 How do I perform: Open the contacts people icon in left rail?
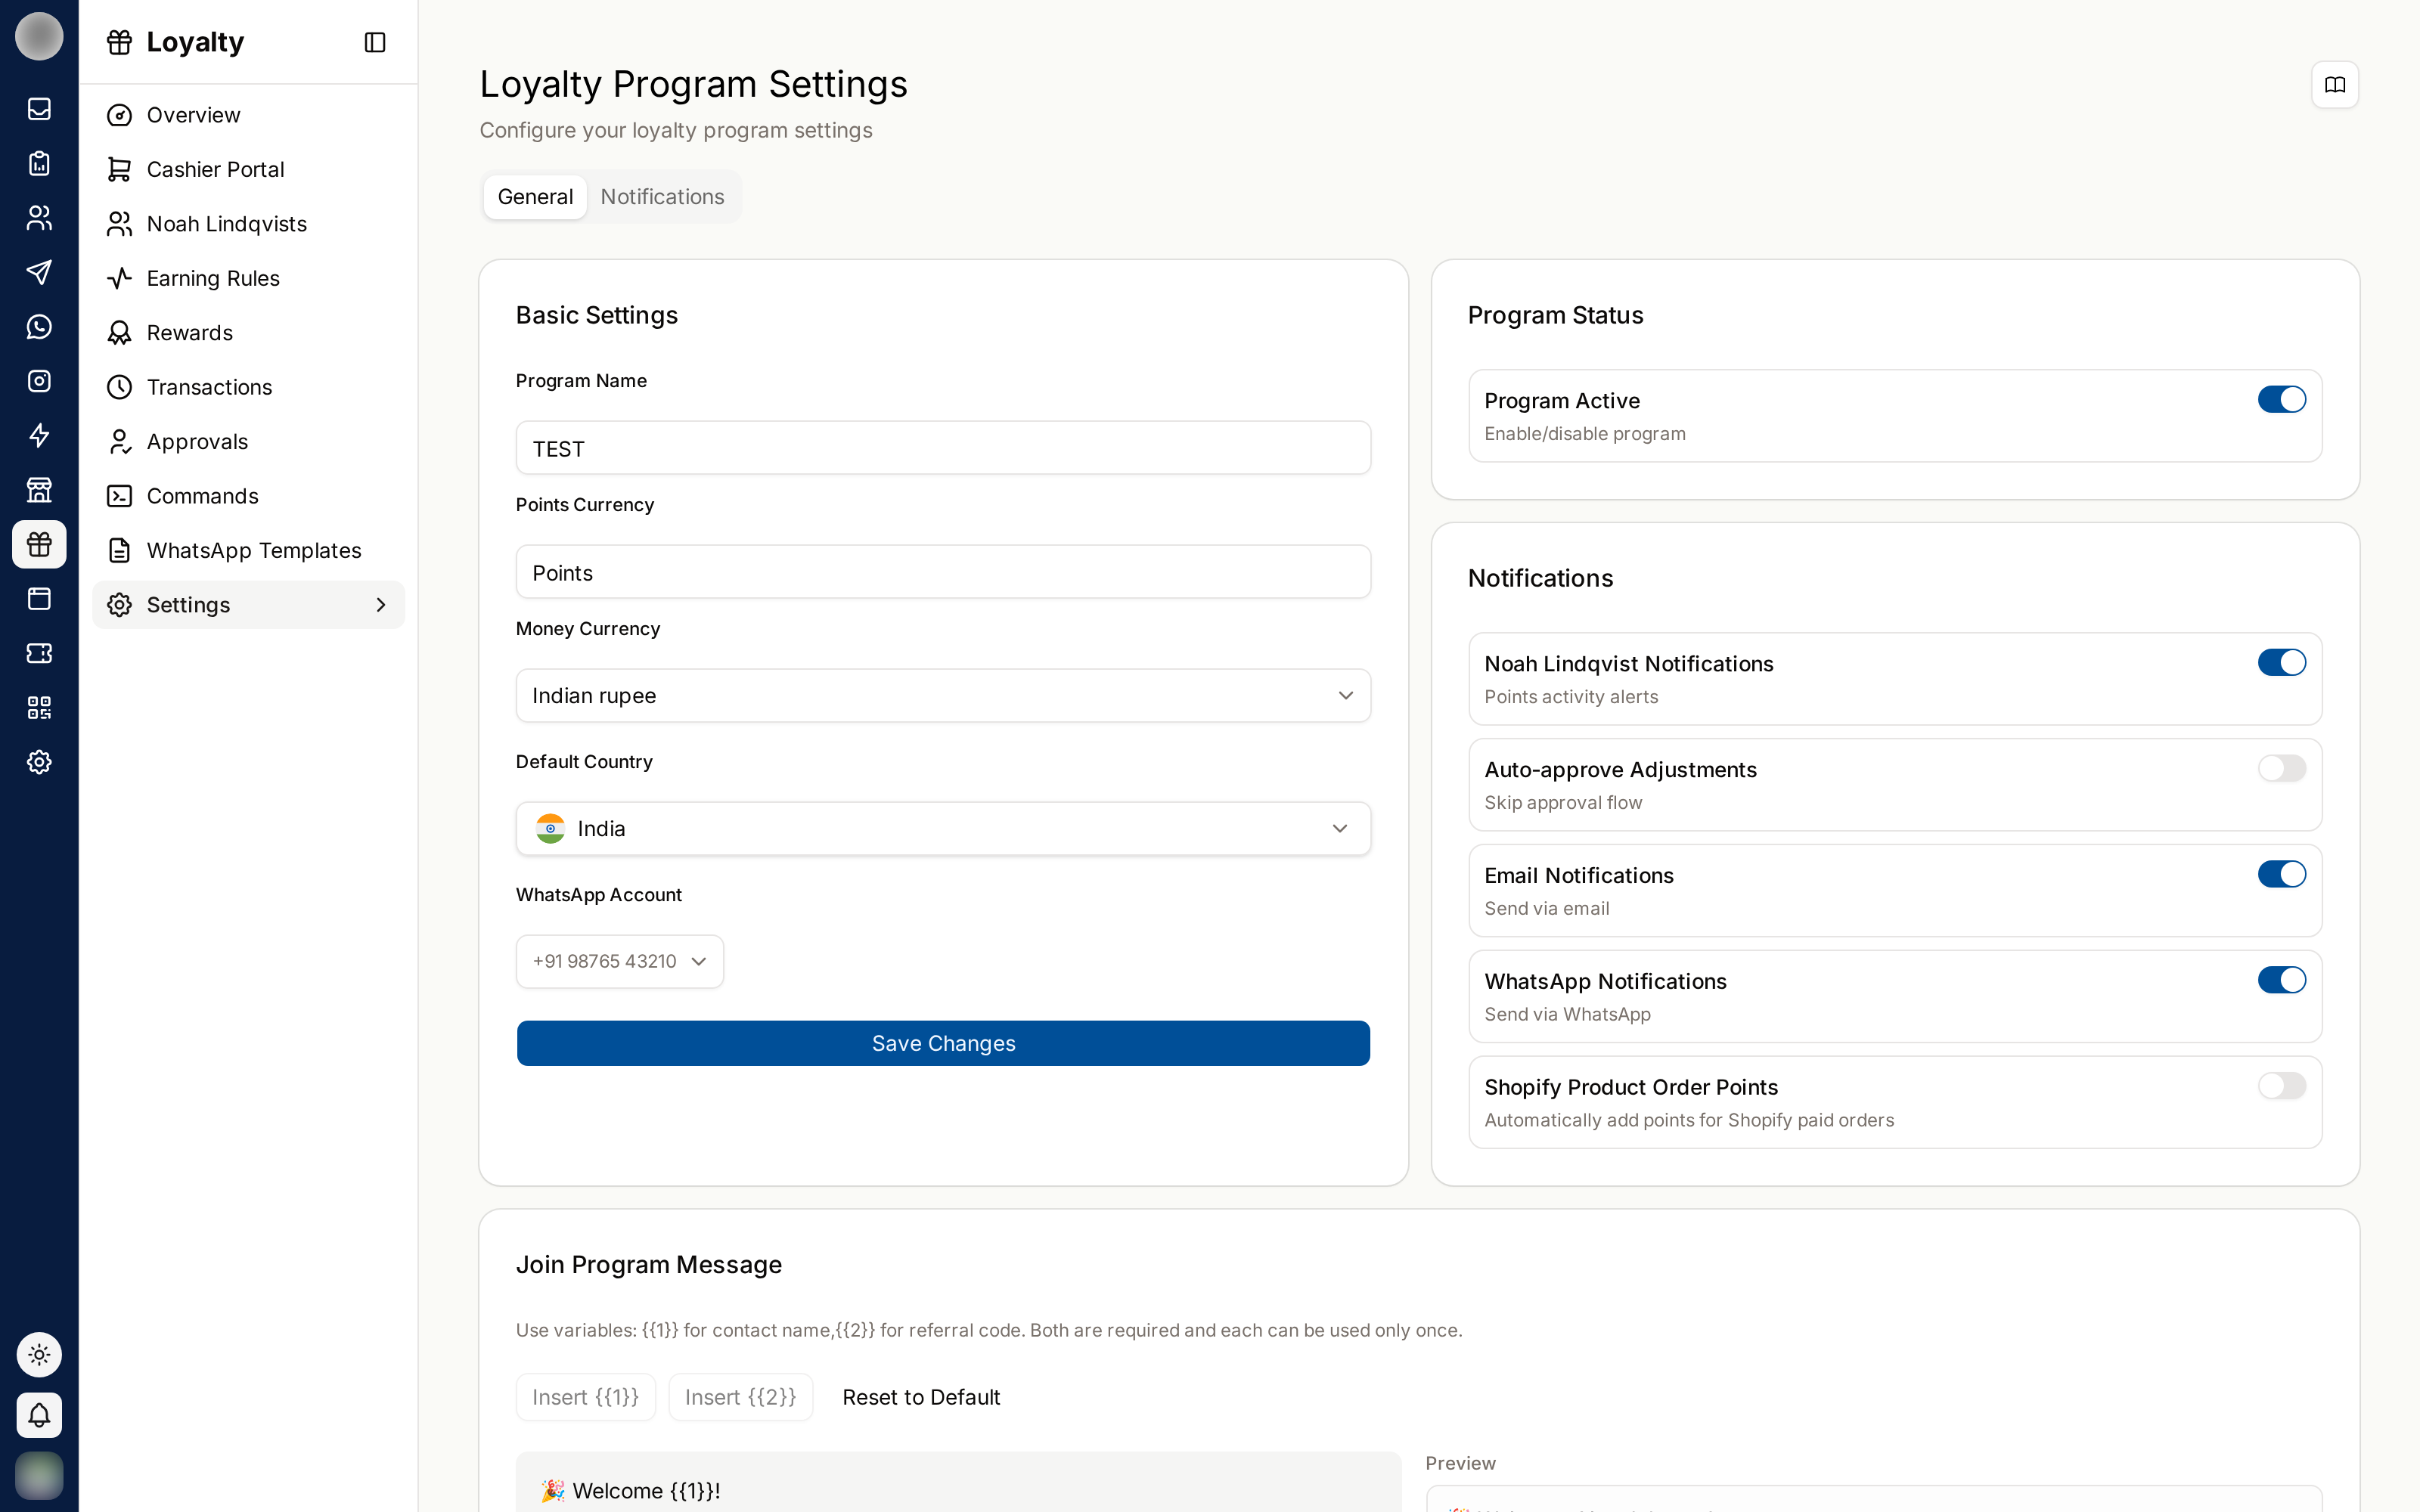click(39, 218)
